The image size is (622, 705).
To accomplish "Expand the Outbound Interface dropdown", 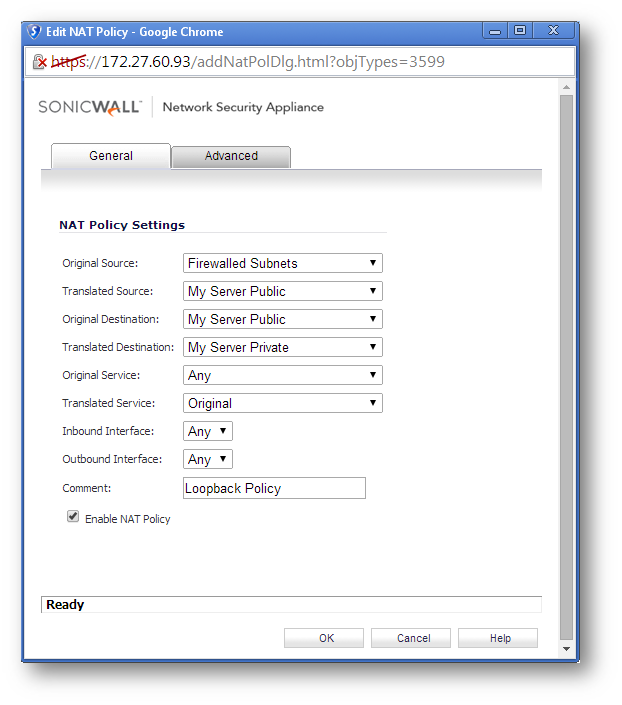I will click(x=208, y=460).
